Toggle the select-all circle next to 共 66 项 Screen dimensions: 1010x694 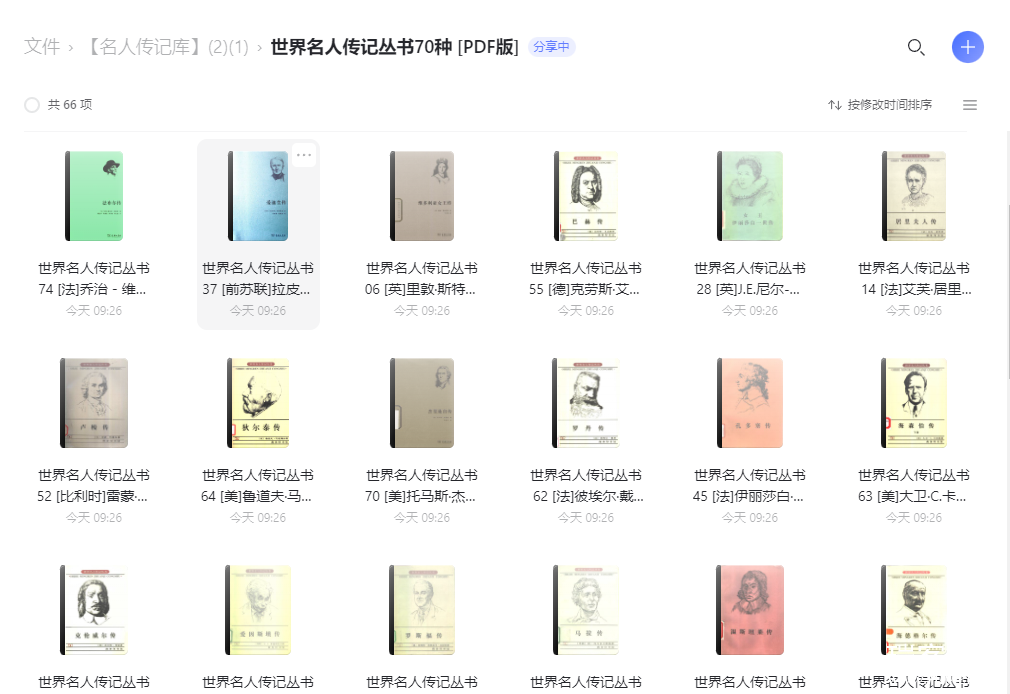(32, 105)
